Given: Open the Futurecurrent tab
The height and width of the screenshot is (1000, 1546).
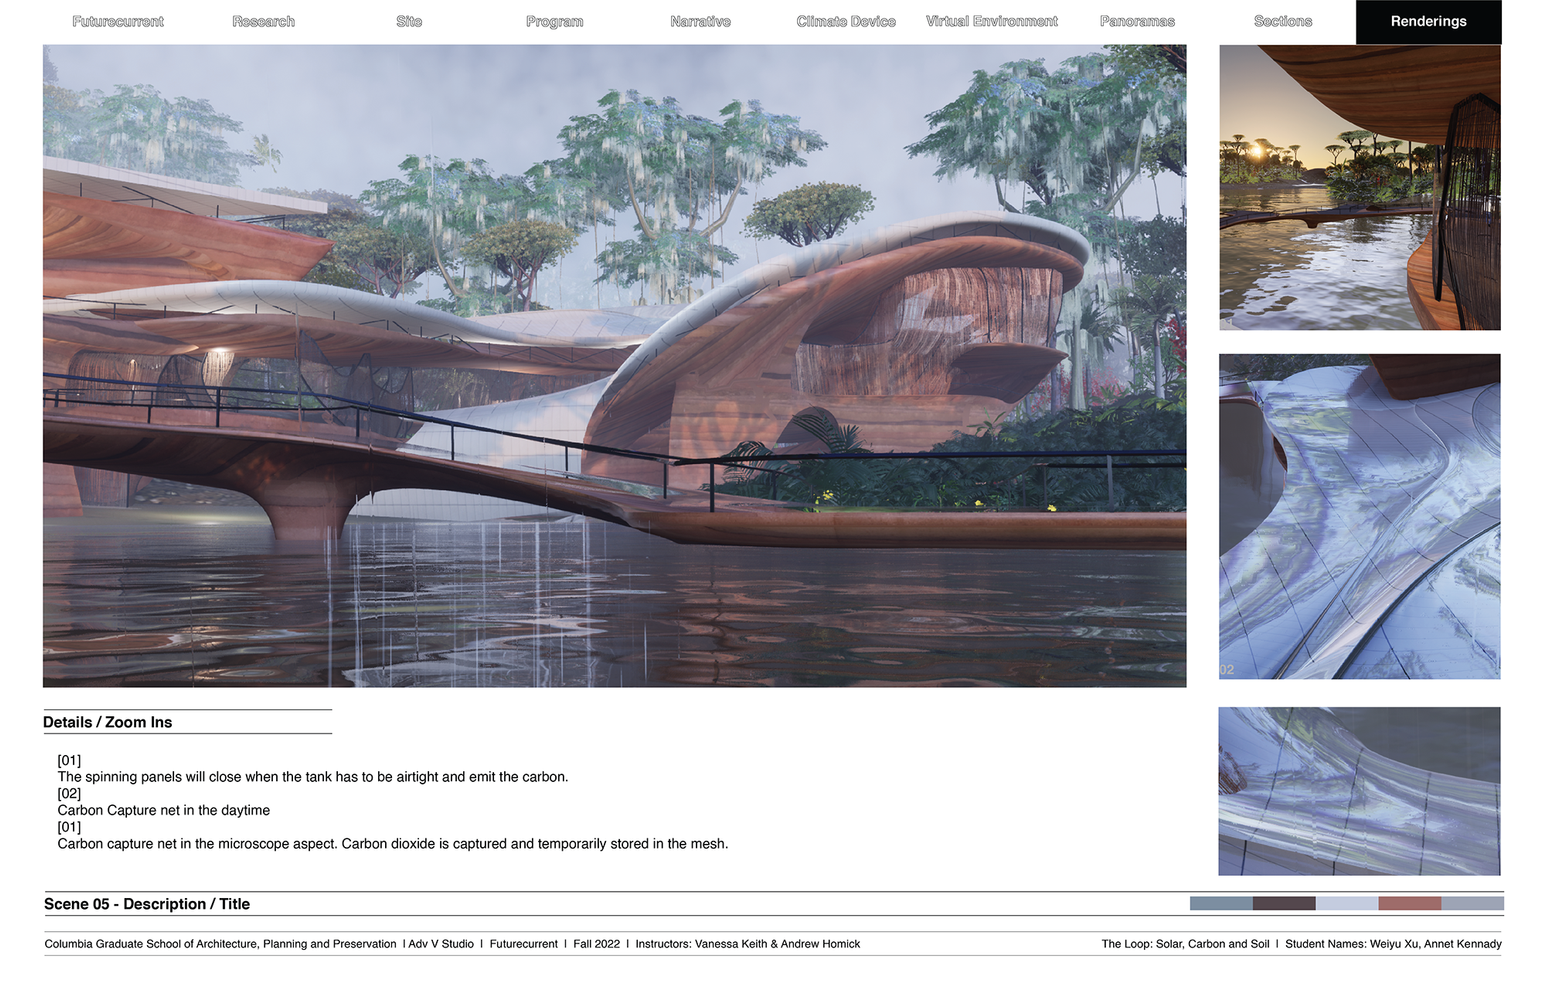Looking at the screenshot, I should click(x=118, y=21).
